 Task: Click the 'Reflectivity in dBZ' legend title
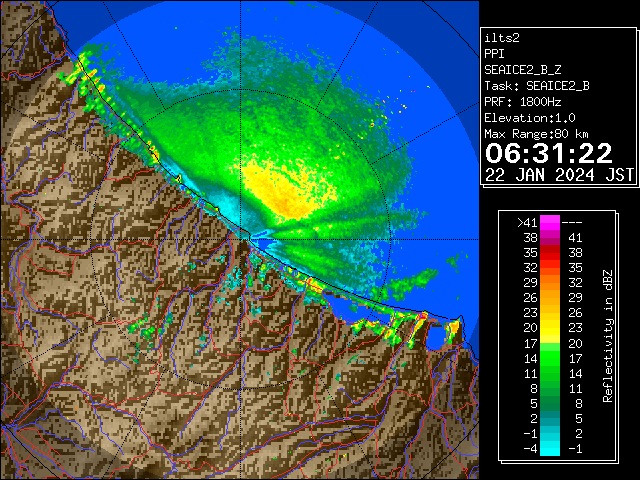pos(608,336)
